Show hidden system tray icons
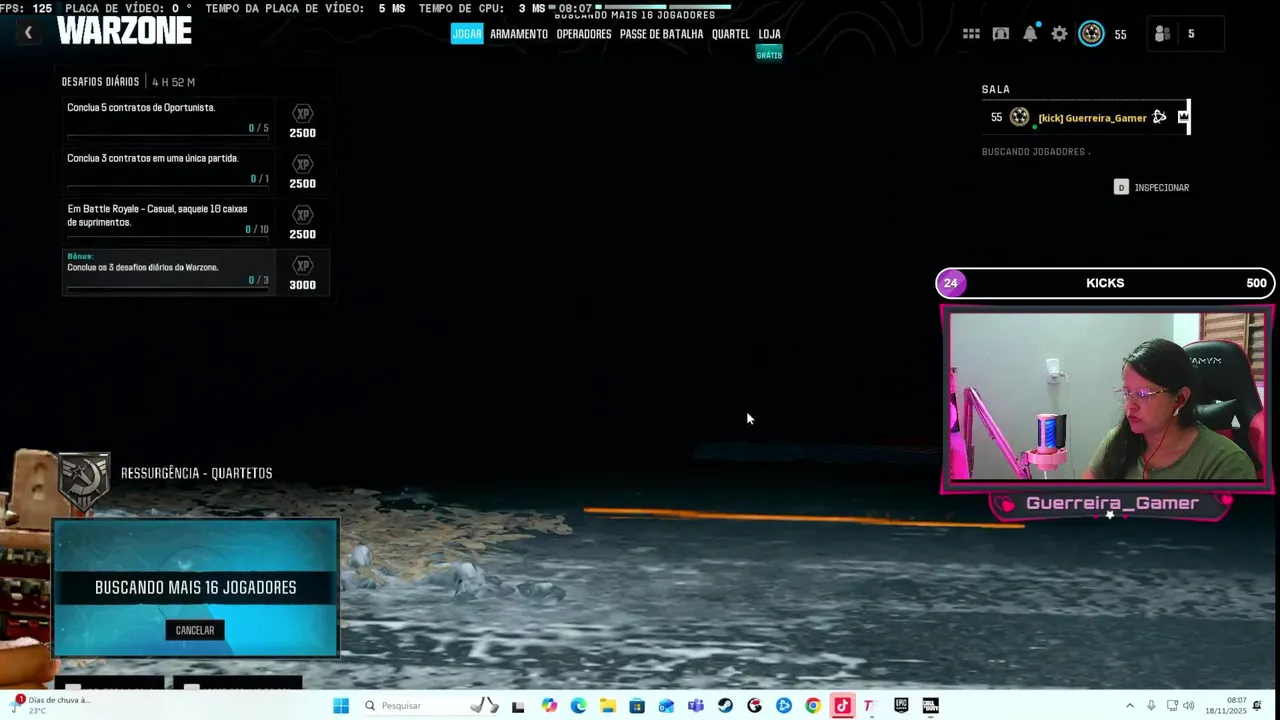Image resolution: width=1280 pixels, height=720 pixels. (1130, 706)
